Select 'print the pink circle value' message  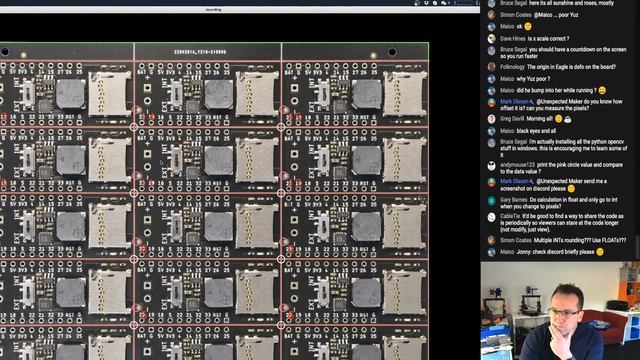click(562, 168)
